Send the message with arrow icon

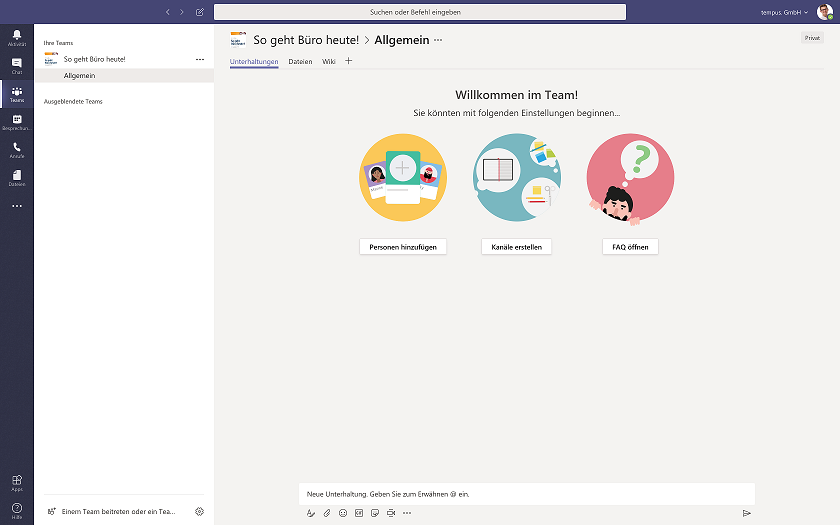747,513
